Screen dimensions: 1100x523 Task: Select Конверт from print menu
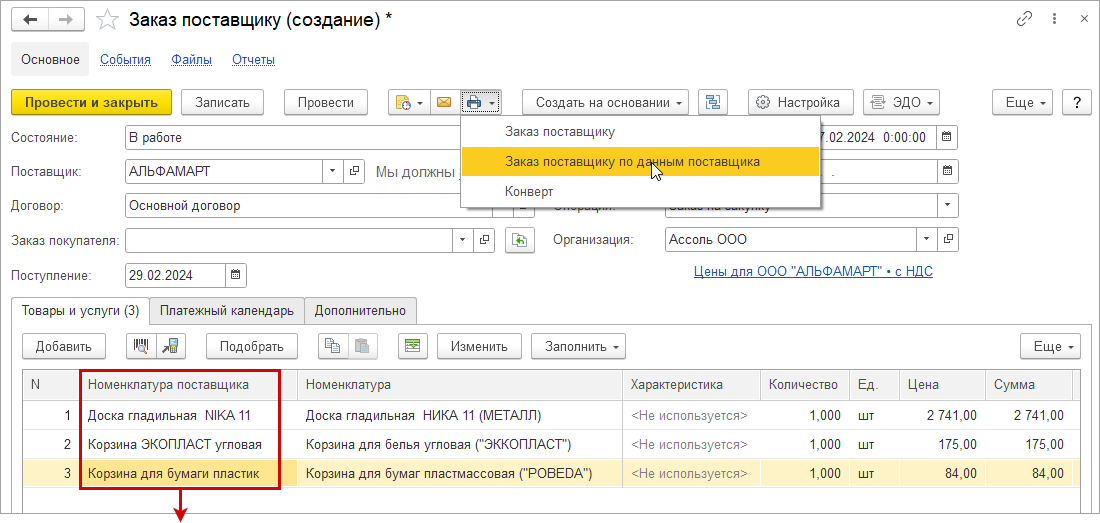click(x=529, y=191)
